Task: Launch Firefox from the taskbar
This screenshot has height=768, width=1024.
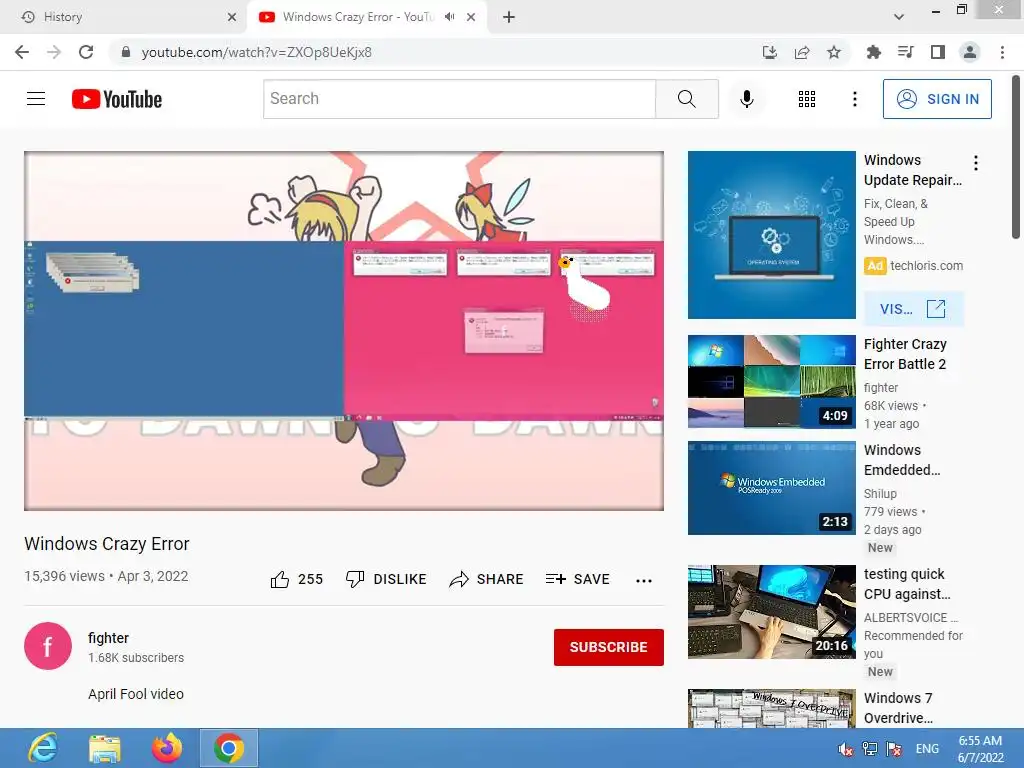Action: [x=167, y=748]
